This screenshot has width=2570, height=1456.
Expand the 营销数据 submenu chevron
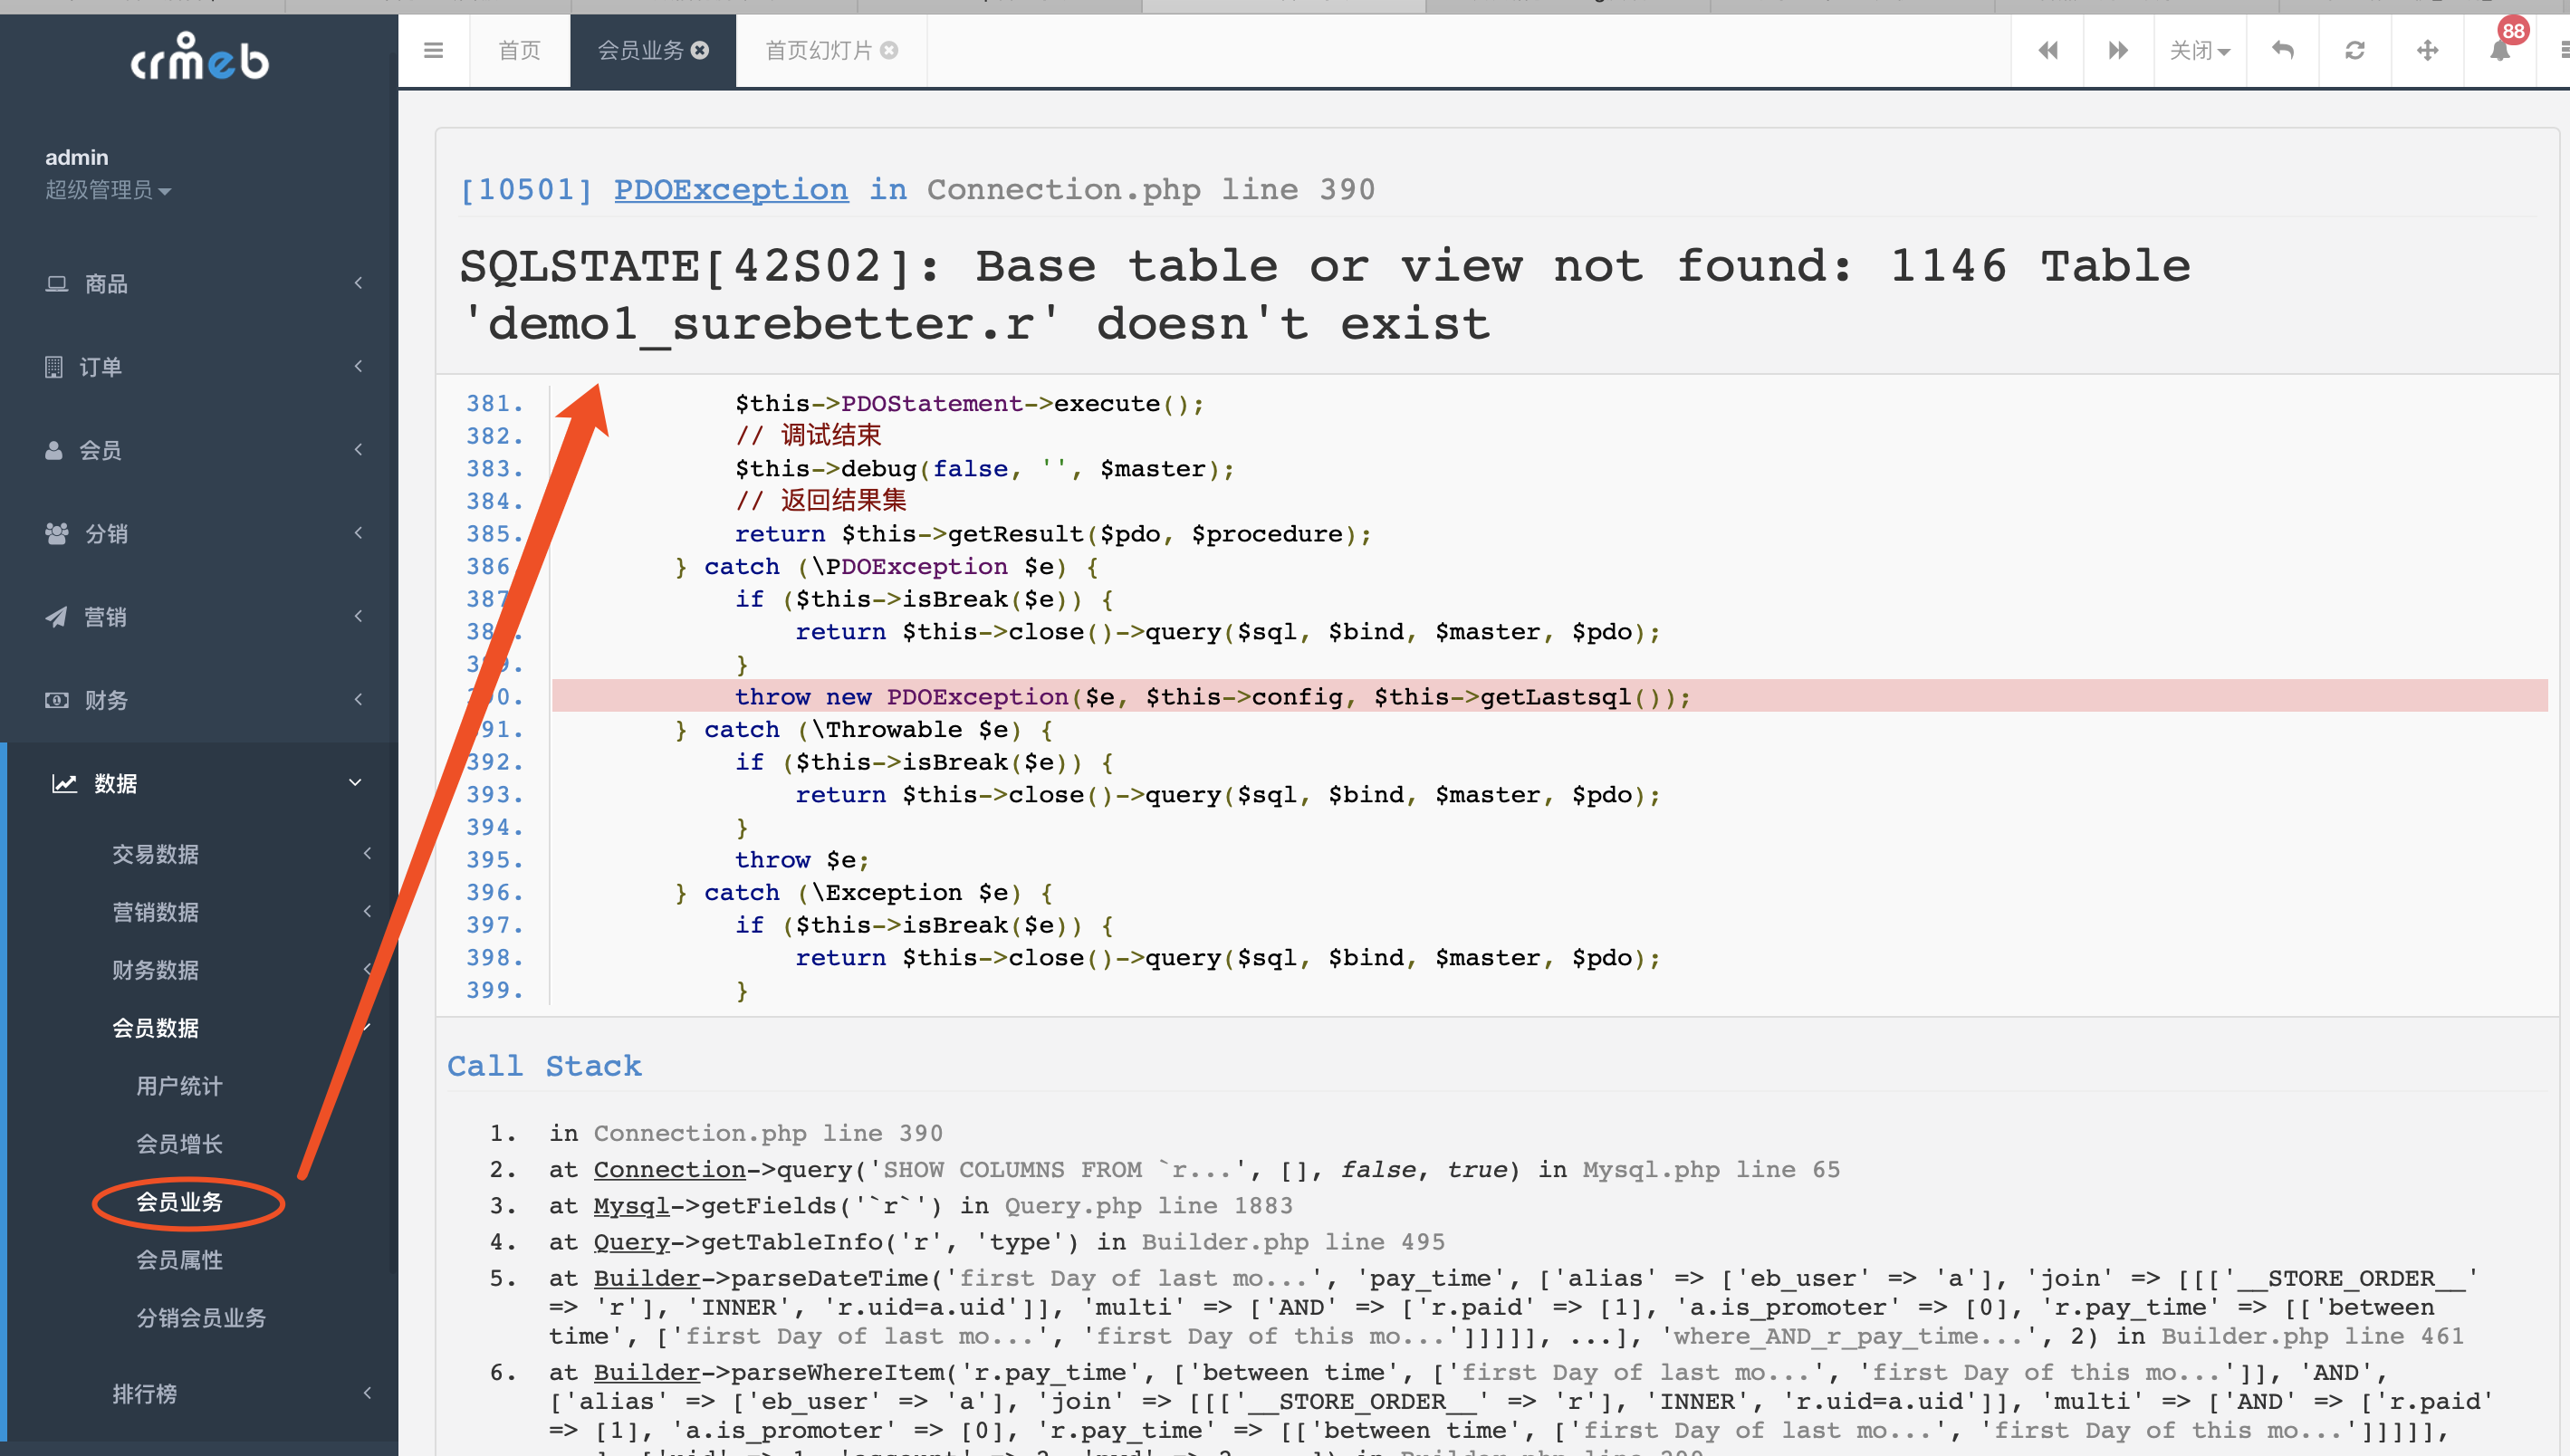(x=367, y=911)
